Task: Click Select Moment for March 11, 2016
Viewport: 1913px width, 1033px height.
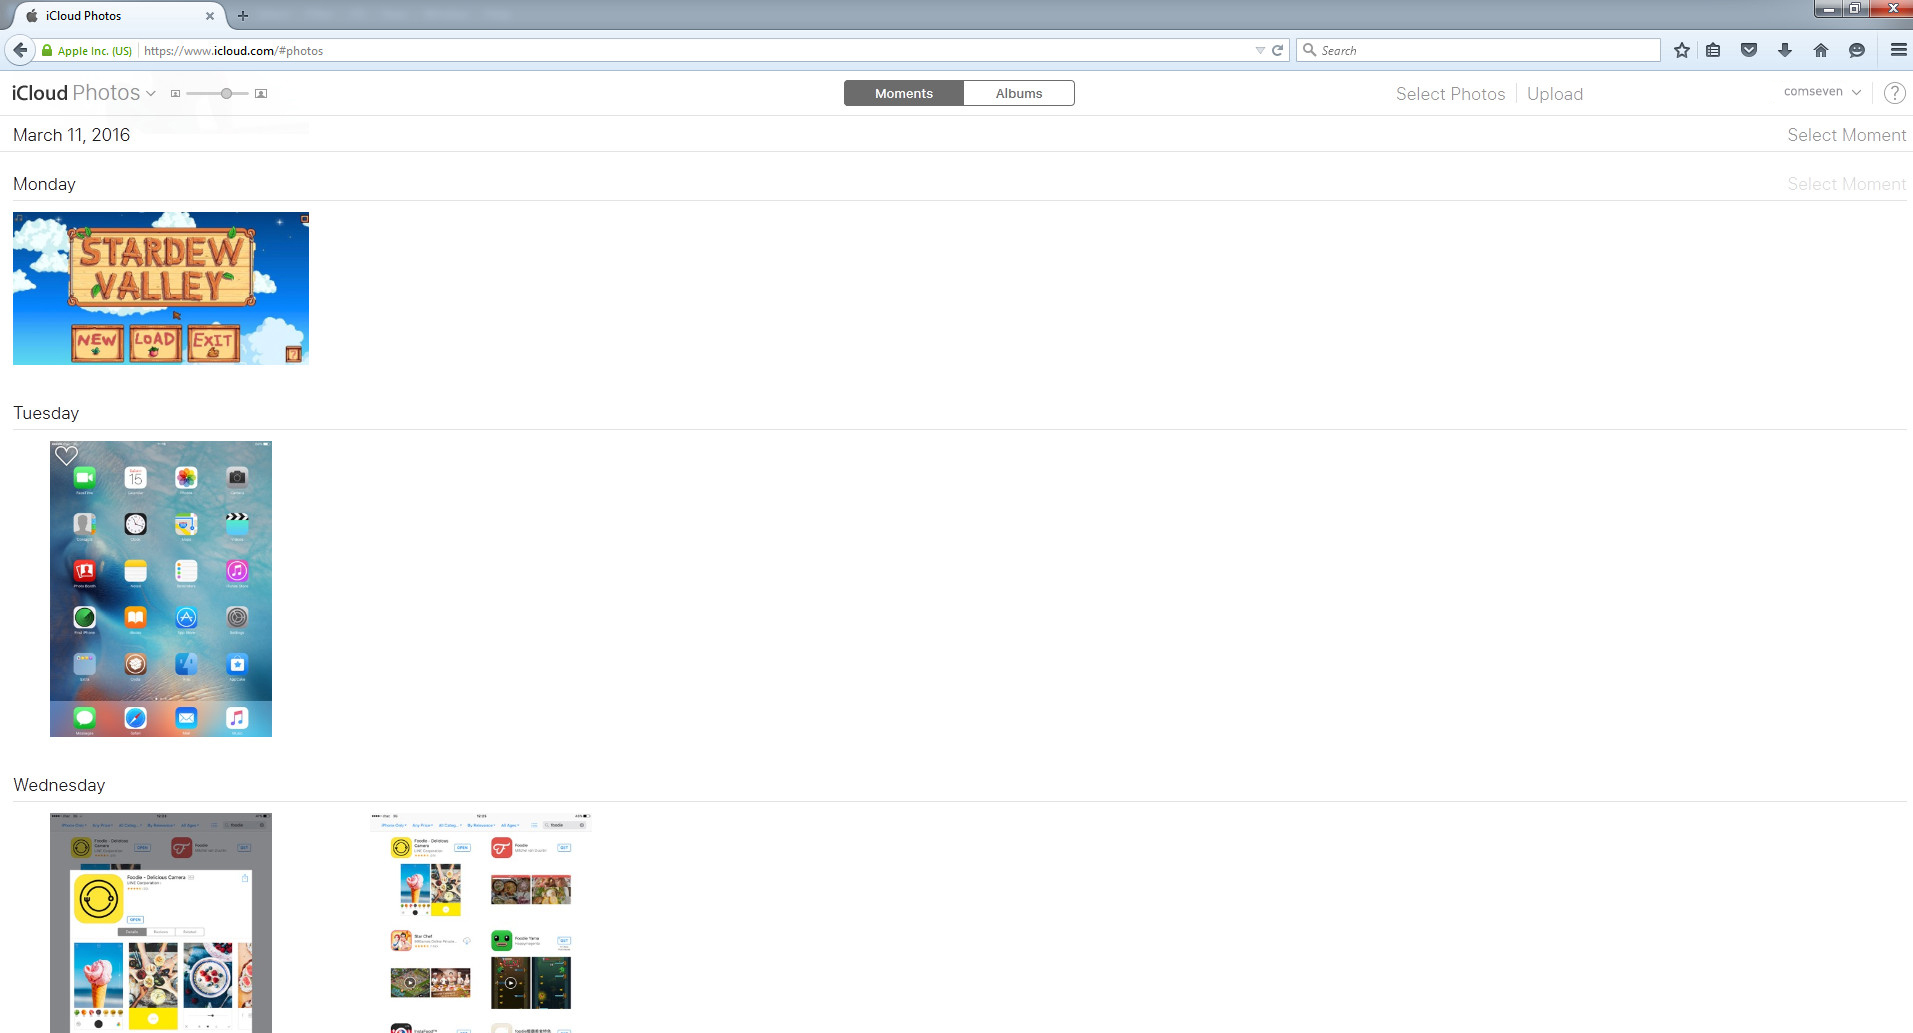Action: coord(1846,135)
